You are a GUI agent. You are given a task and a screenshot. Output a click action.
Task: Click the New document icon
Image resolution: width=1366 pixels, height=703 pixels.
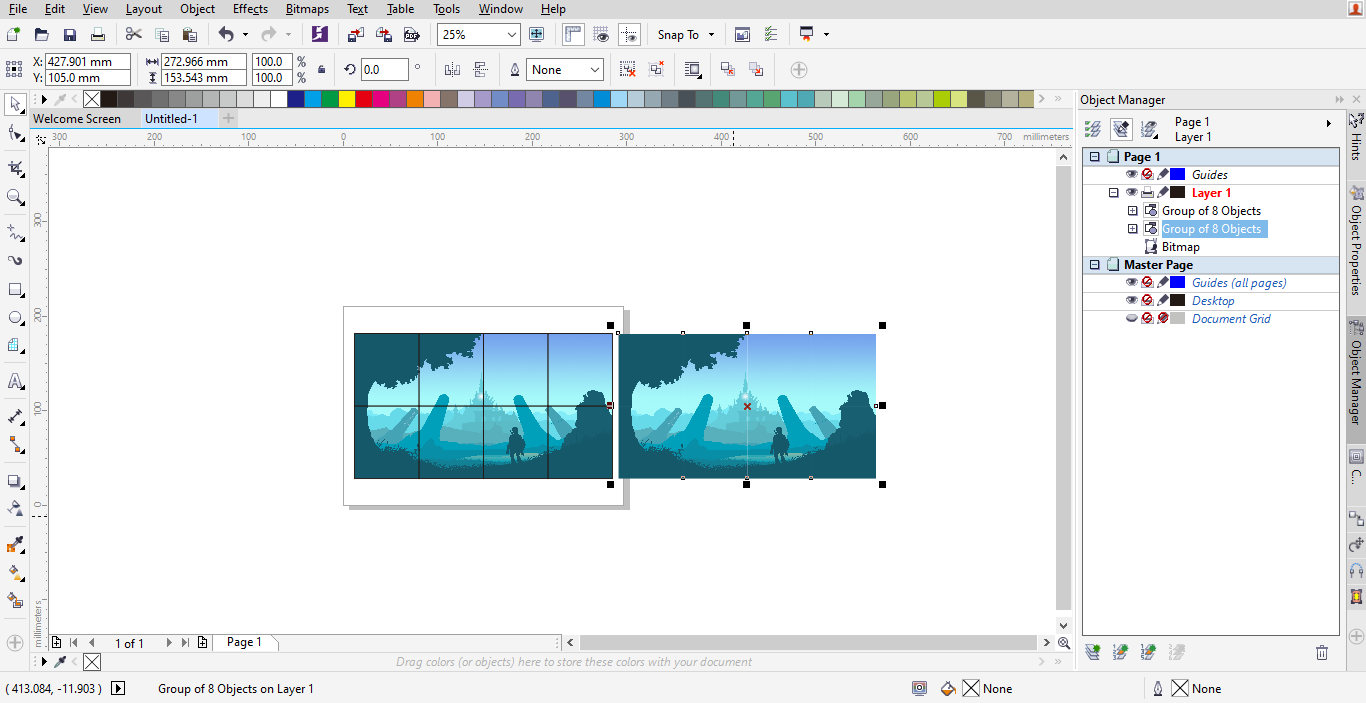tap(13, 34)
